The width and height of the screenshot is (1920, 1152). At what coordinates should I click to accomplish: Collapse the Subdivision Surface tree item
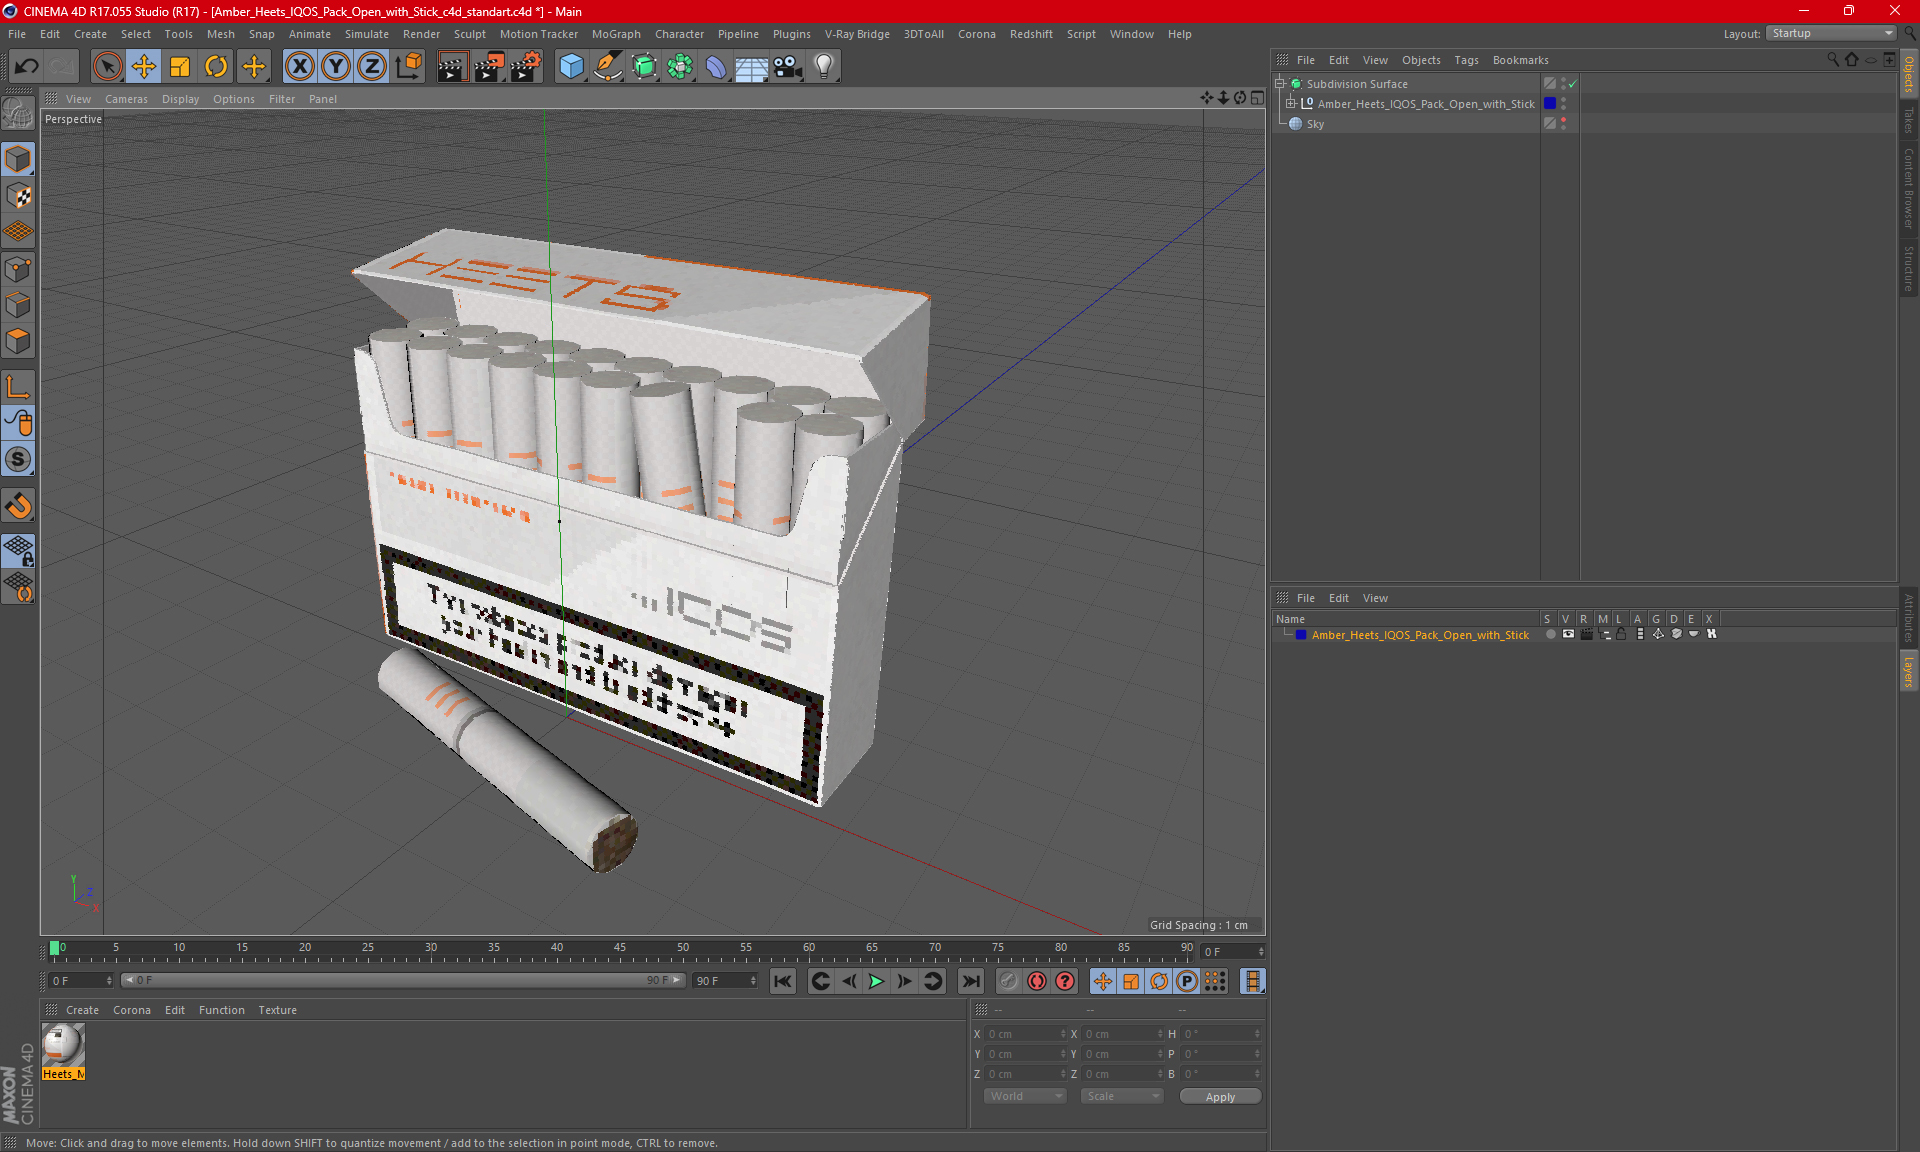coord(1279,83)
